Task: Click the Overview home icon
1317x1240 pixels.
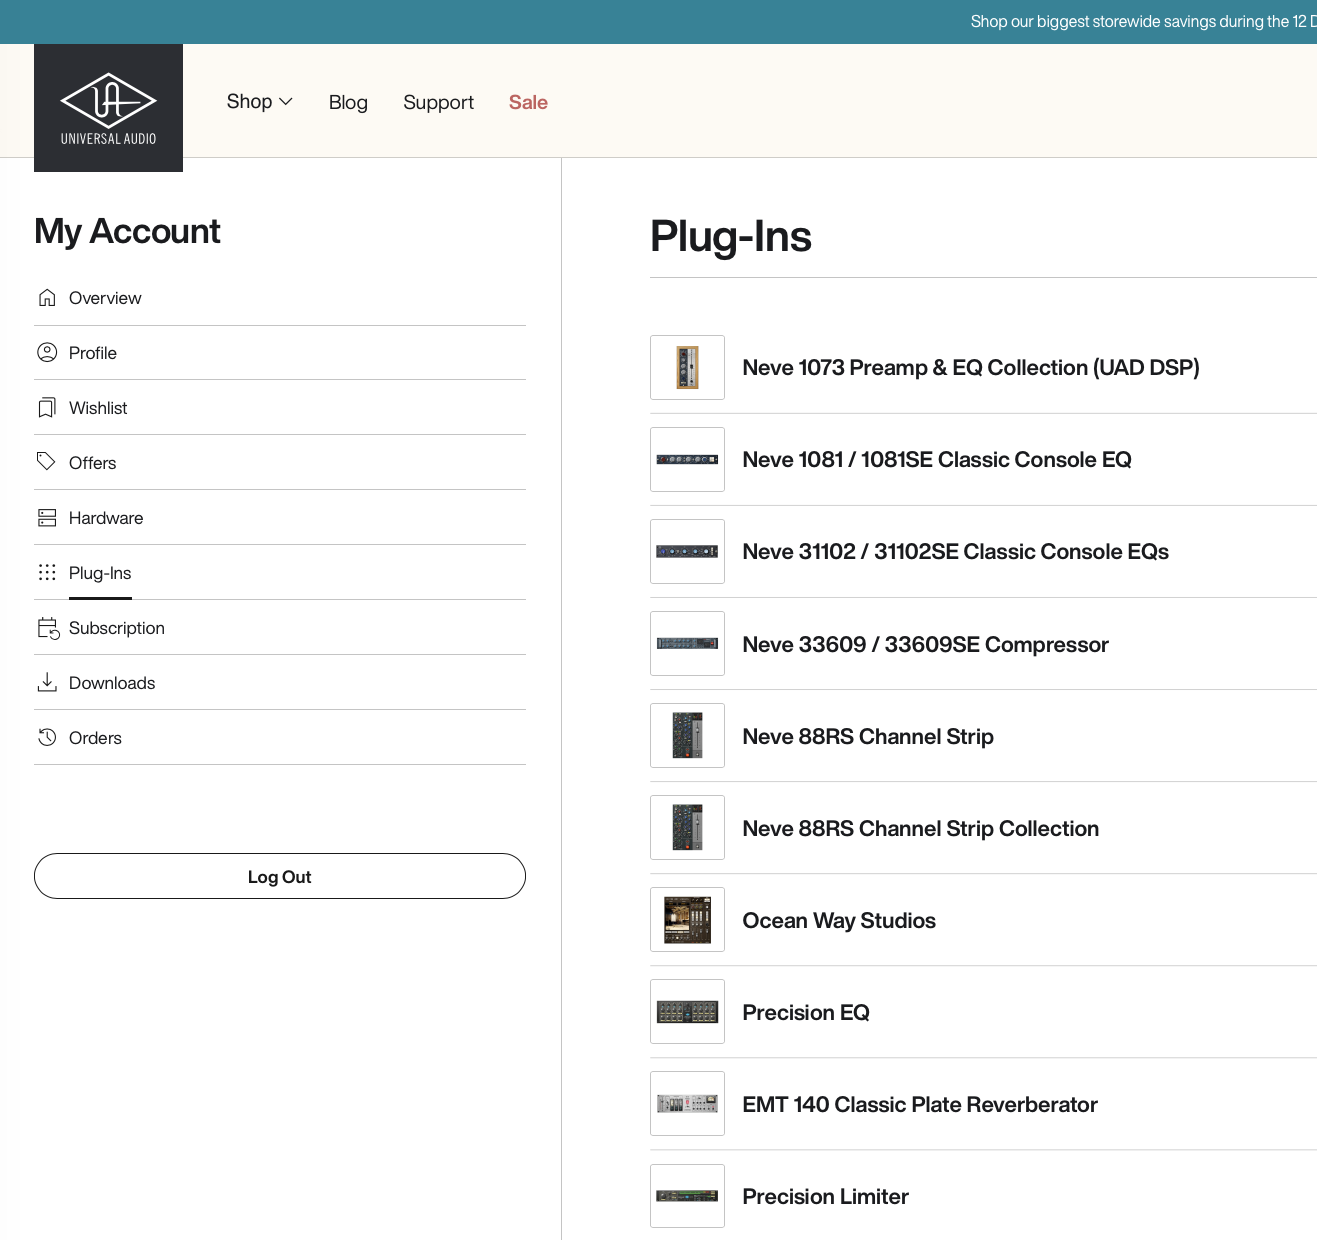Action: tap(47, 298)
